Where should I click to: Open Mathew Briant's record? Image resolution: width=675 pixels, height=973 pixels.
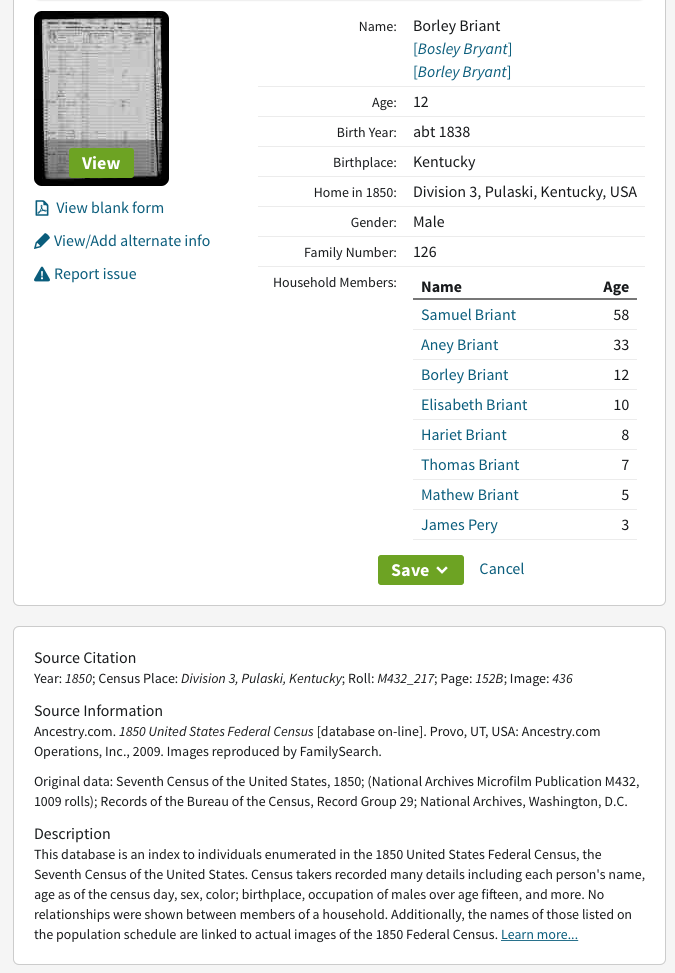pos(470,495)
